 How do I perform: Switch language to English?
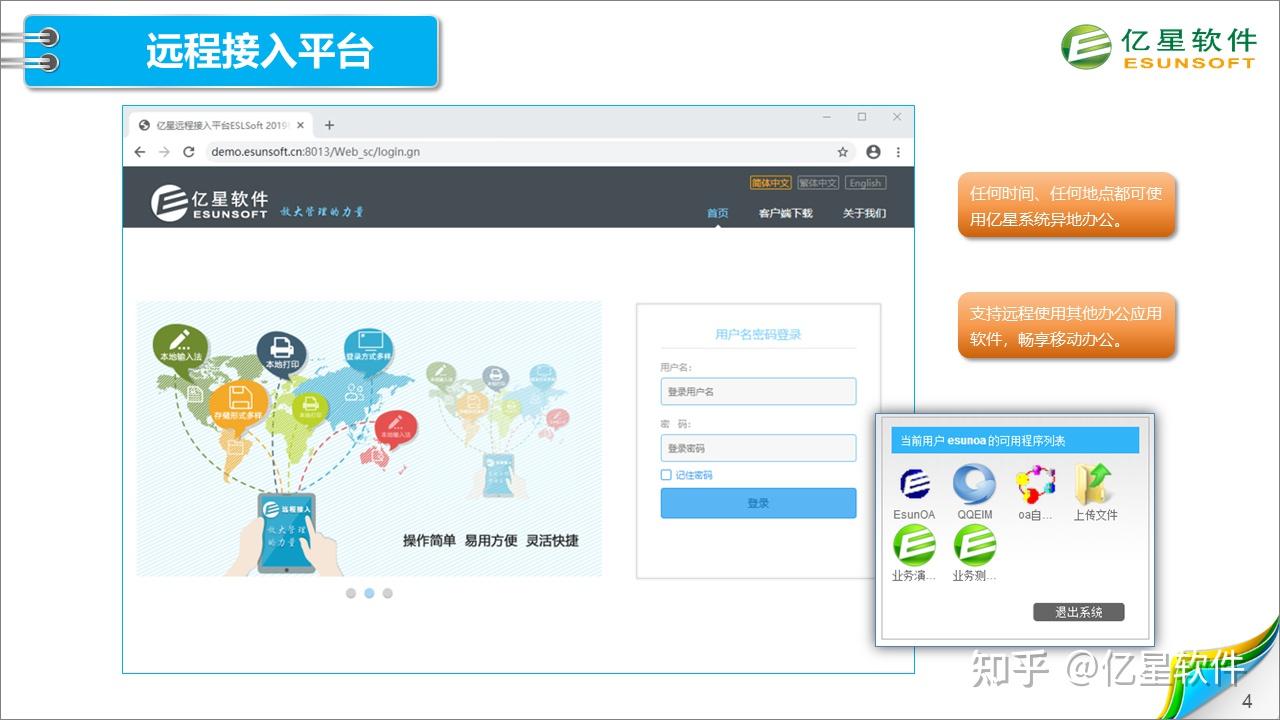pyautogui.click(x=864, y=182)
